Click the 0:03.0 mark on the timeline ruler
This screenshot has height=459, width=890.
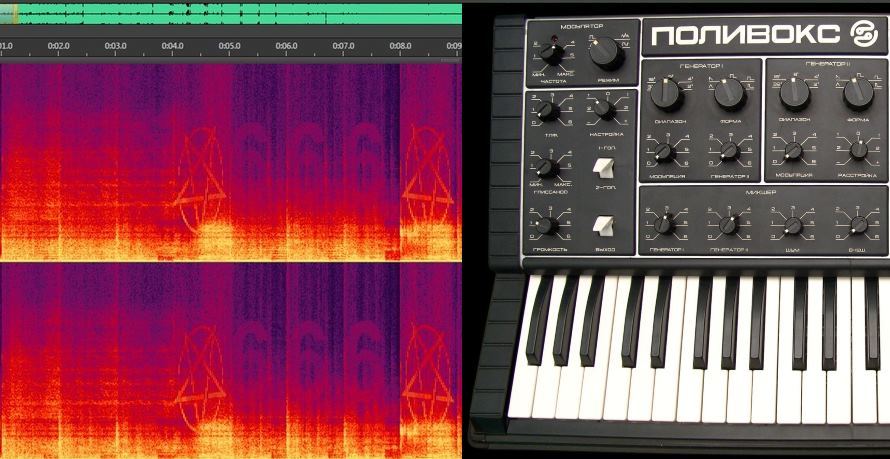[x=115, y=46]
